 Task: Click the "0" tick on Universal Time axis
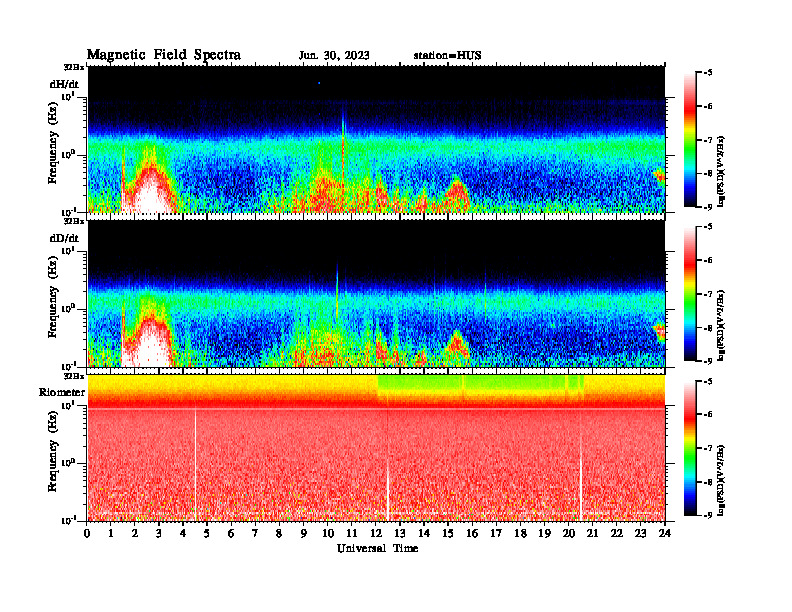[x=87, y=534]
